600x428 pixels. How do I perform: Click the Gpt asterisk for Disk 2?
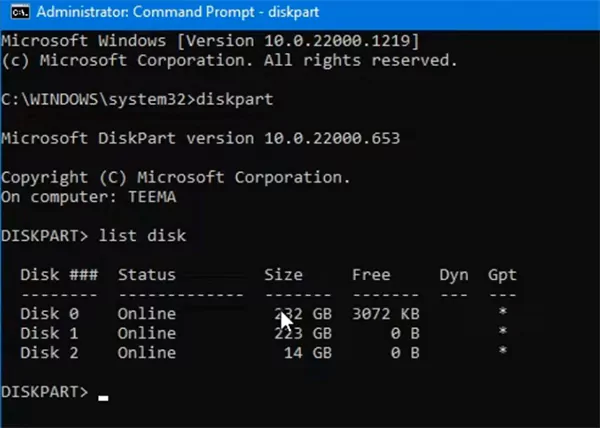point(503,350)
